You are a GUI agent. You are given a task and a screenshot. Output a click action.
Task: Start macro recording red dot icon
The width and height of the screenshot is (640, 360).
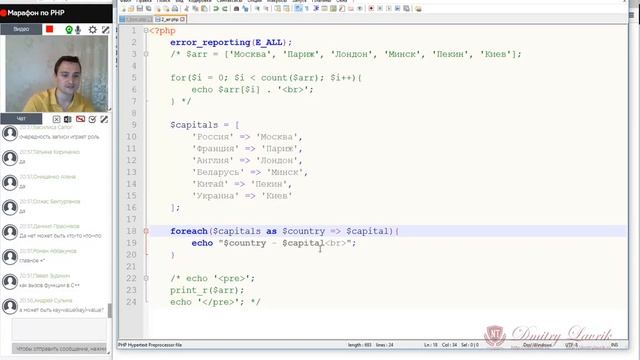pos(371,8)
